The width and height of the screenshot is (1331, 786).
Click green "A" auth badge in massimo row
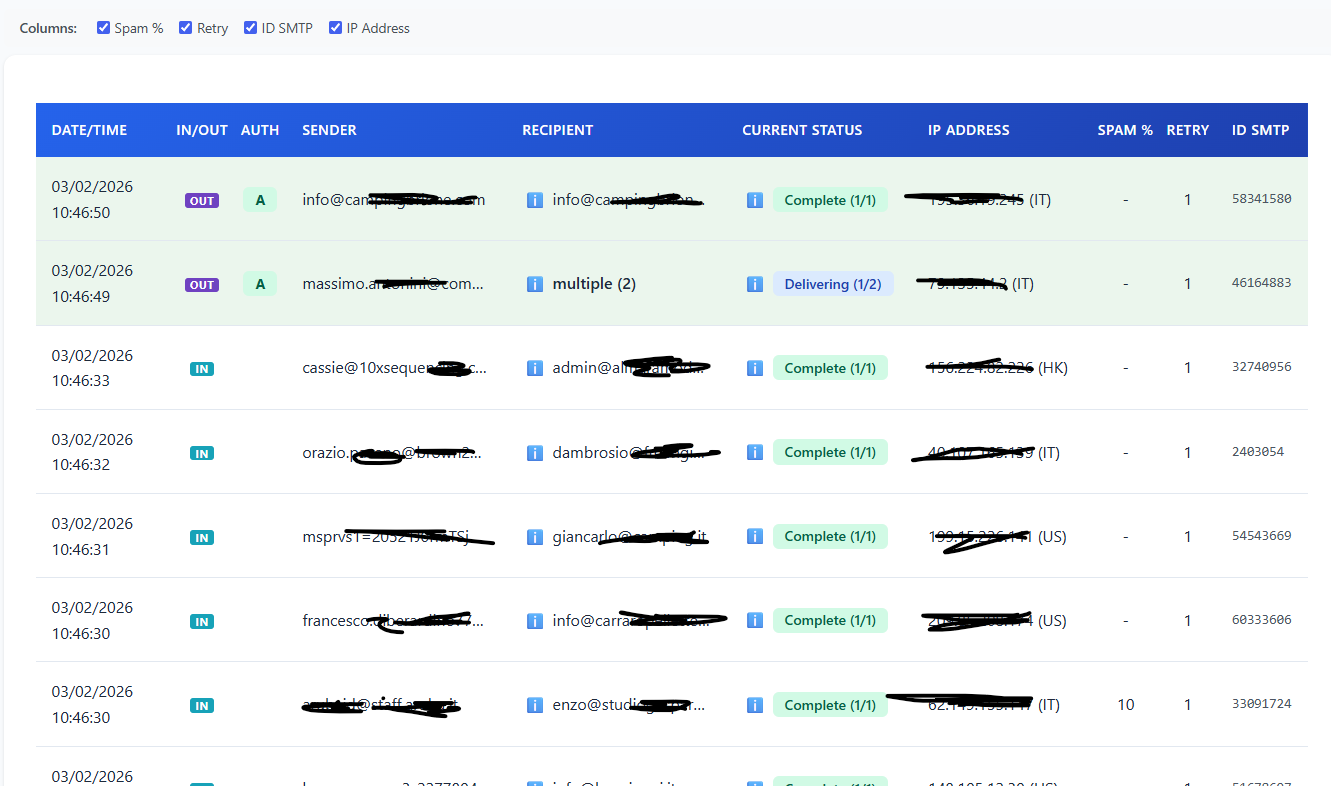click(x=260, y=284)
